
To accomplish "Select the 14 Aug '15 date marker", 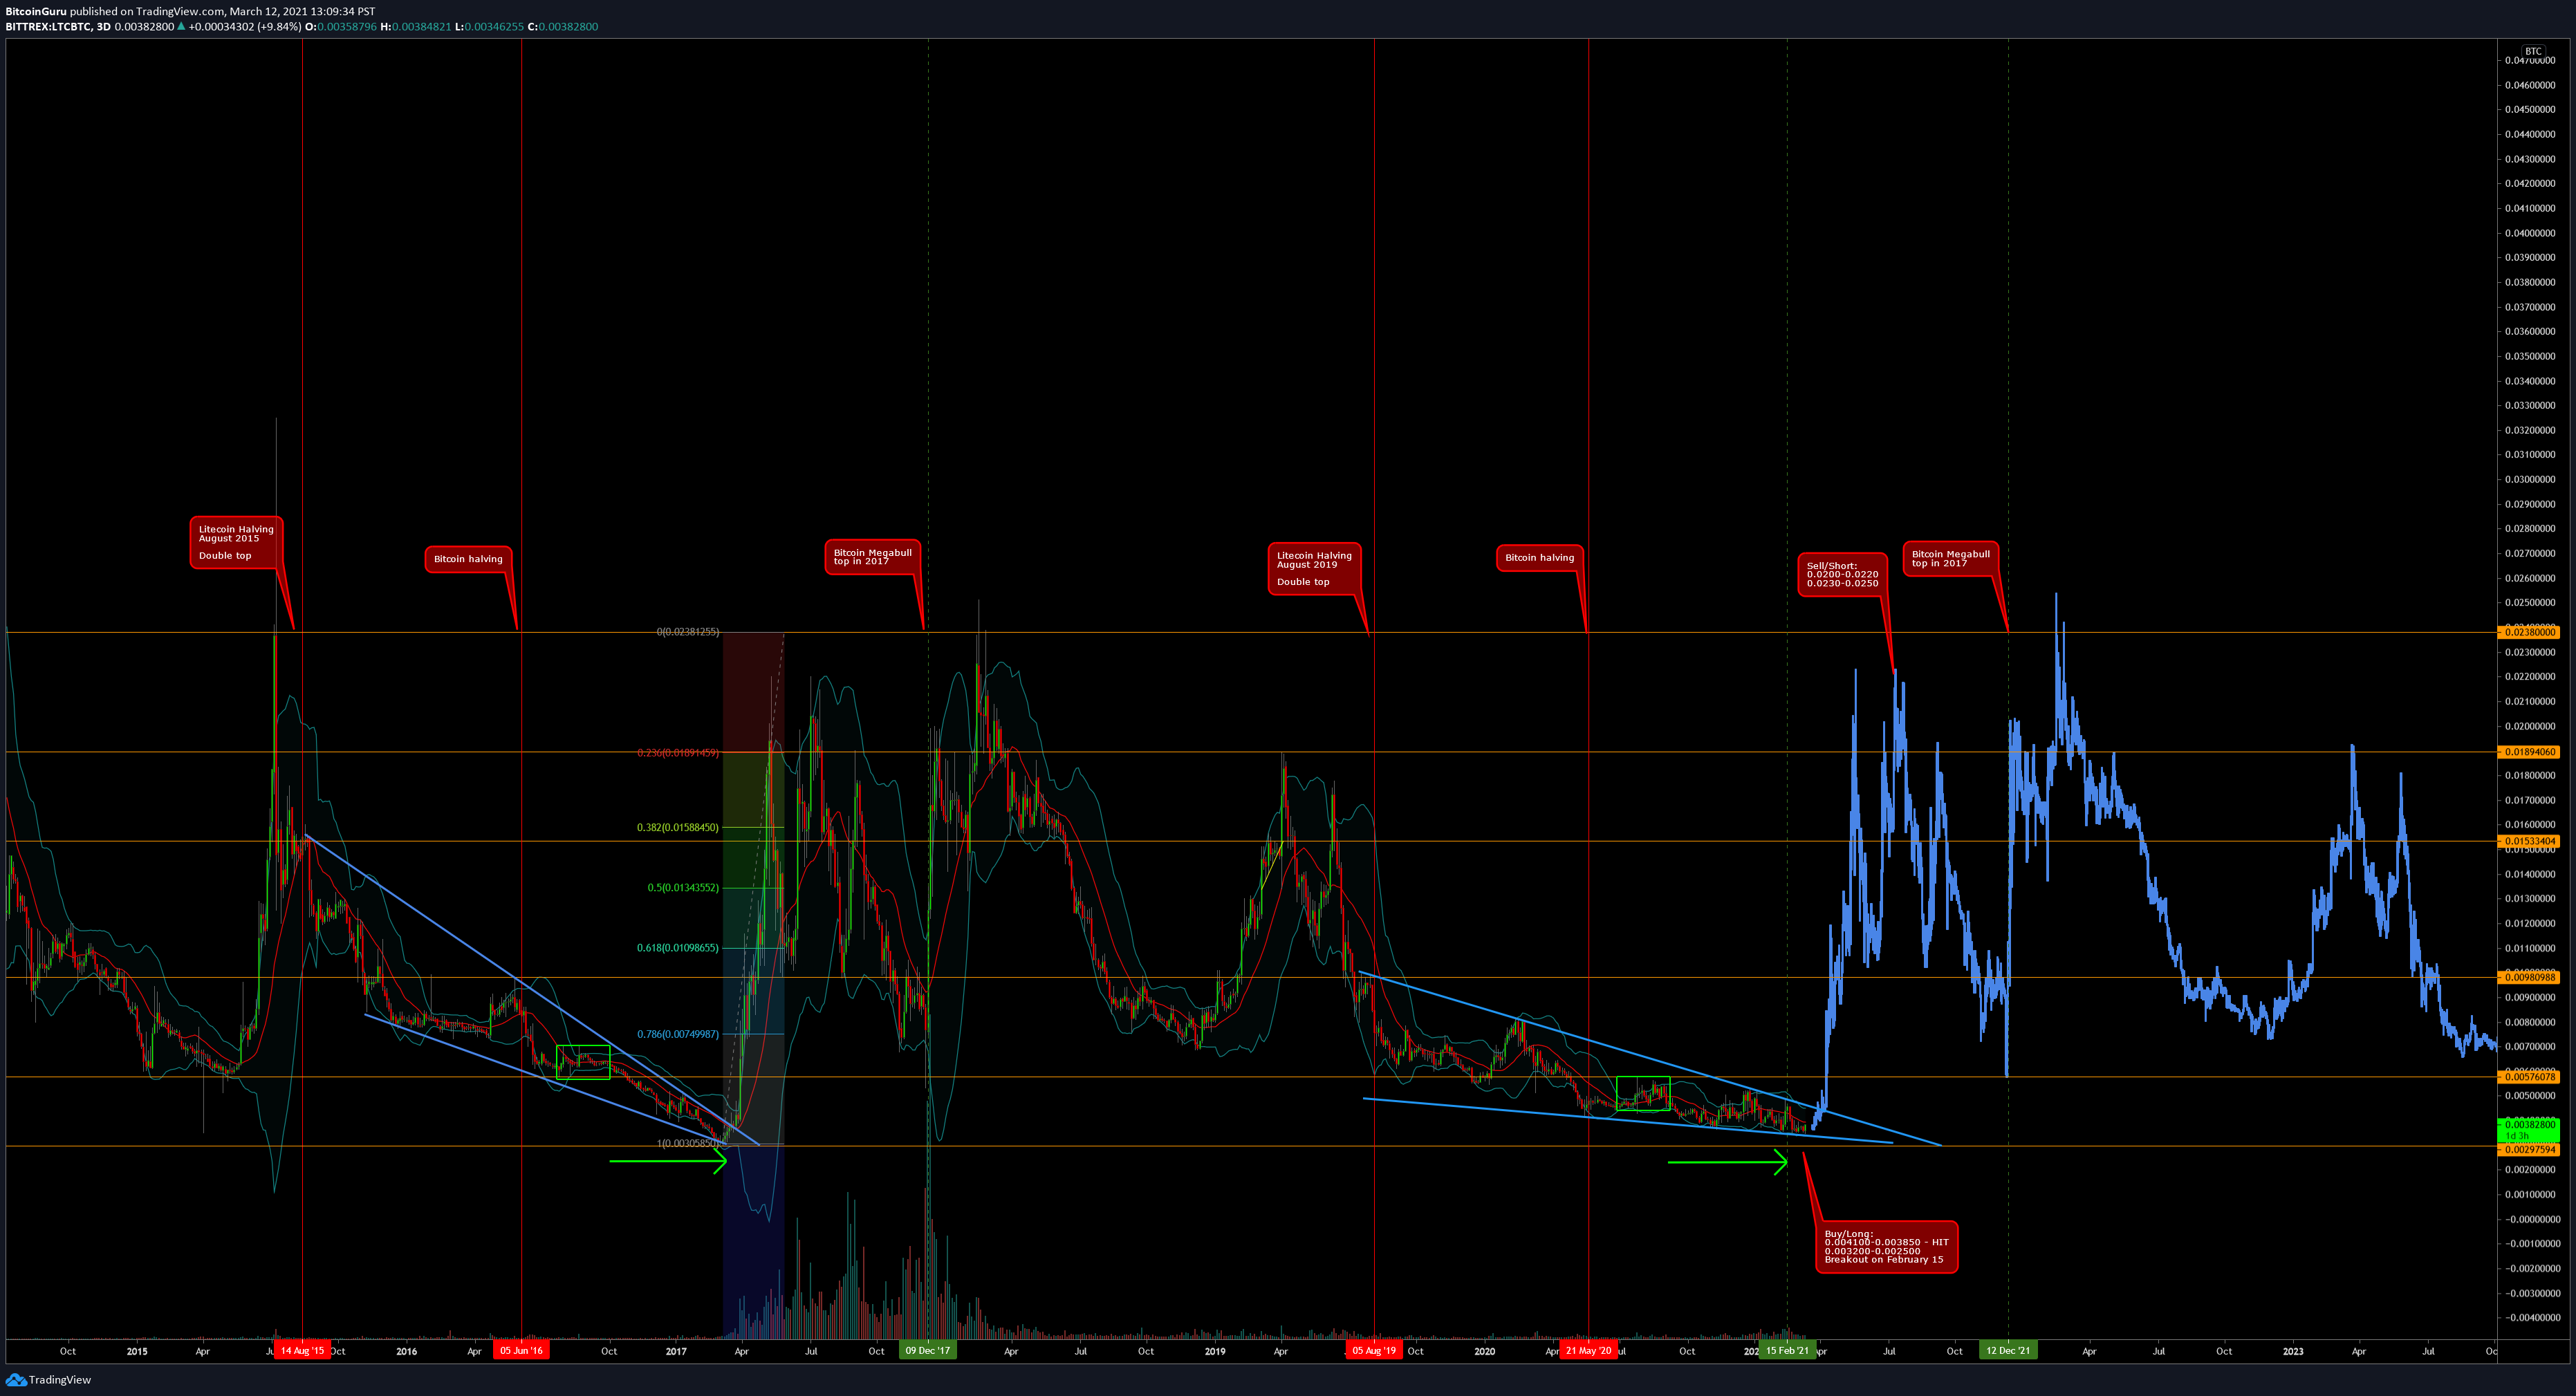I will (302, 1351).
